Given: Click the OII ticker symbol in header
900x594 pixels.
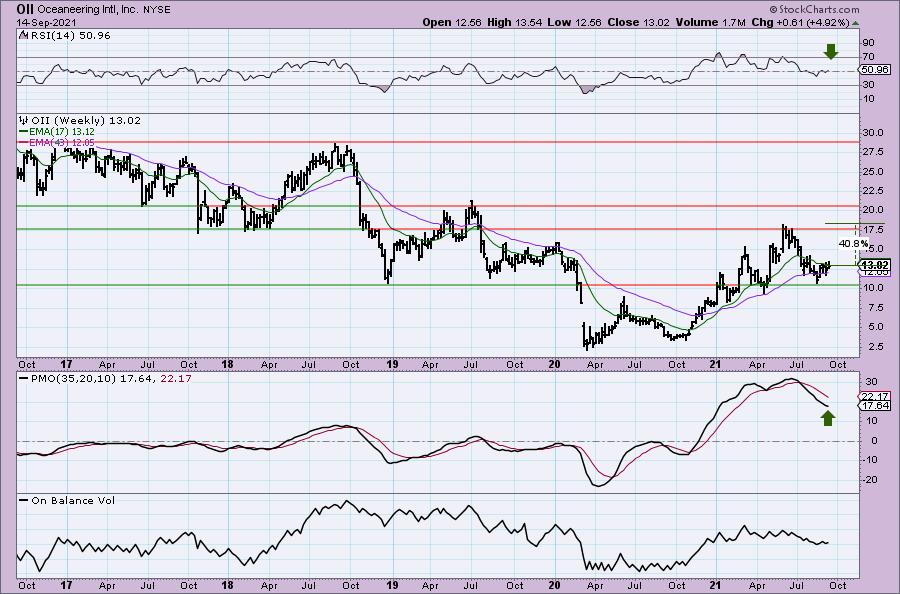Looking at the screenshot, I should tap(25, 9).
